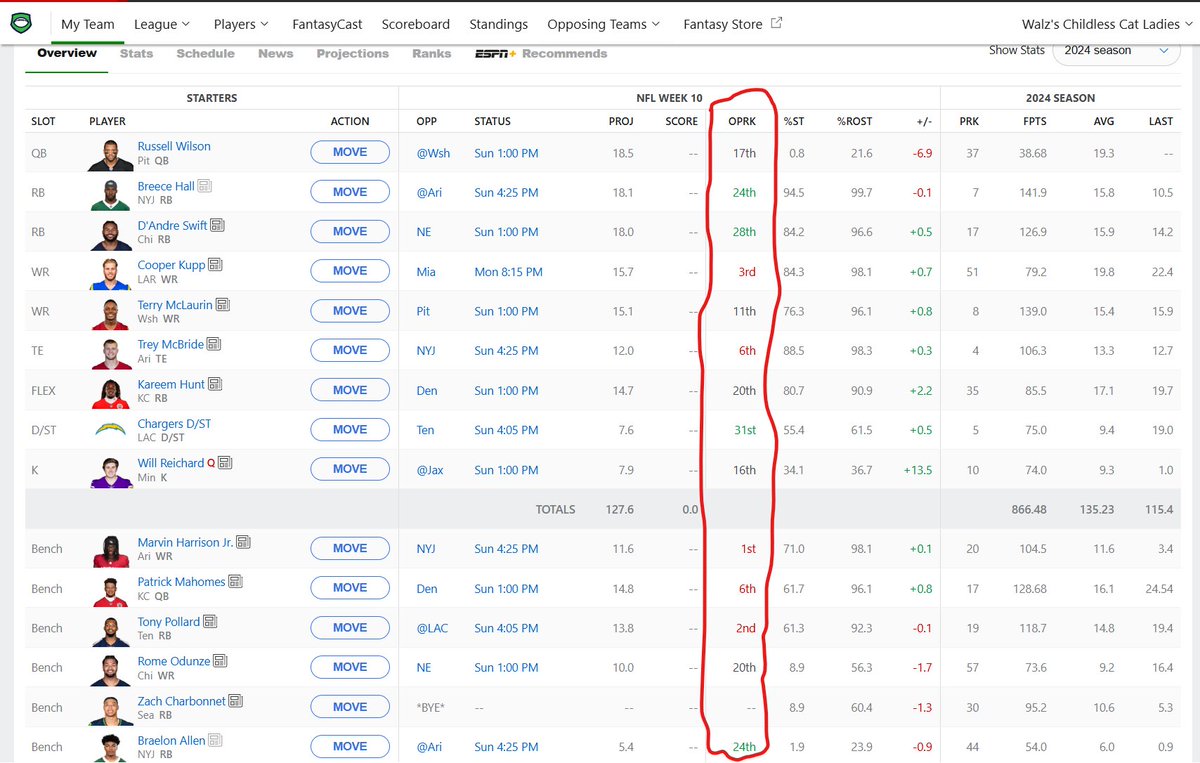Viewport: 1200px width, 763px height.
Task: Open Marvin Harrison Jr.'s player link
Action: pyautogui.click(x=186, y=542)
